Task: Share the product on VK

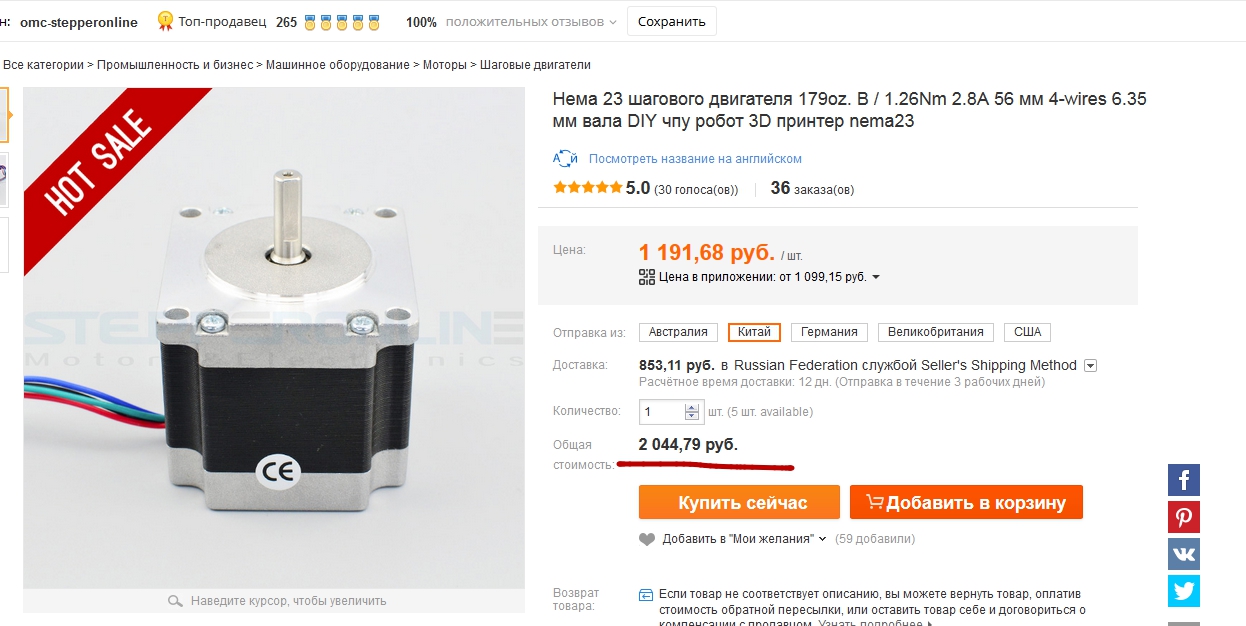Action: pos(1184,554)
